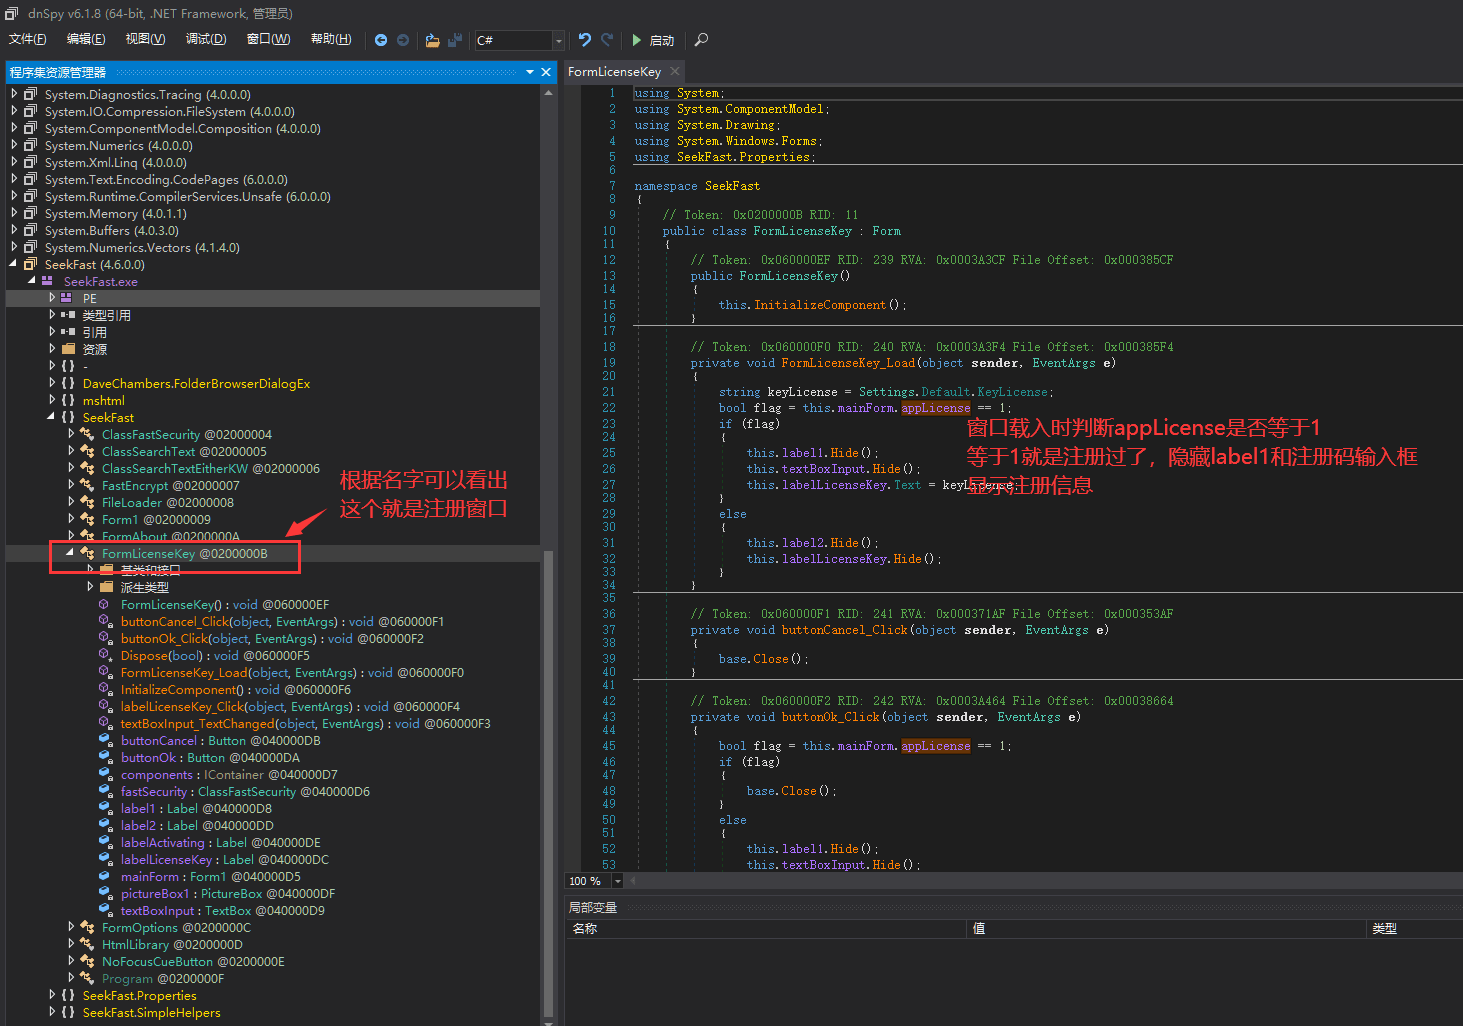
Task: Click the Dispose(bool) method icon
Action: (x=104, y=655)
